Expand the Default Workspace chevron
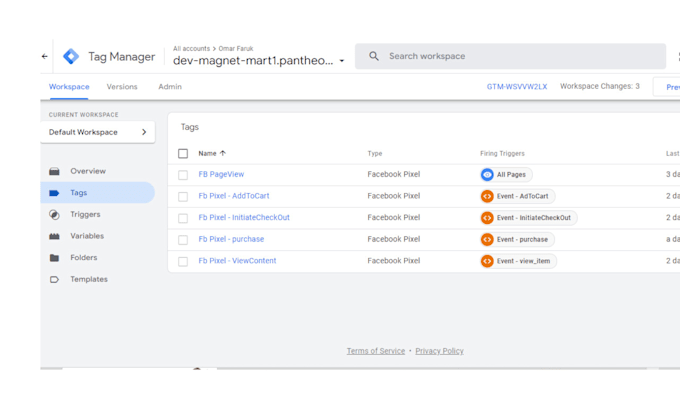The image size is (680, 409). pos(144,132)
